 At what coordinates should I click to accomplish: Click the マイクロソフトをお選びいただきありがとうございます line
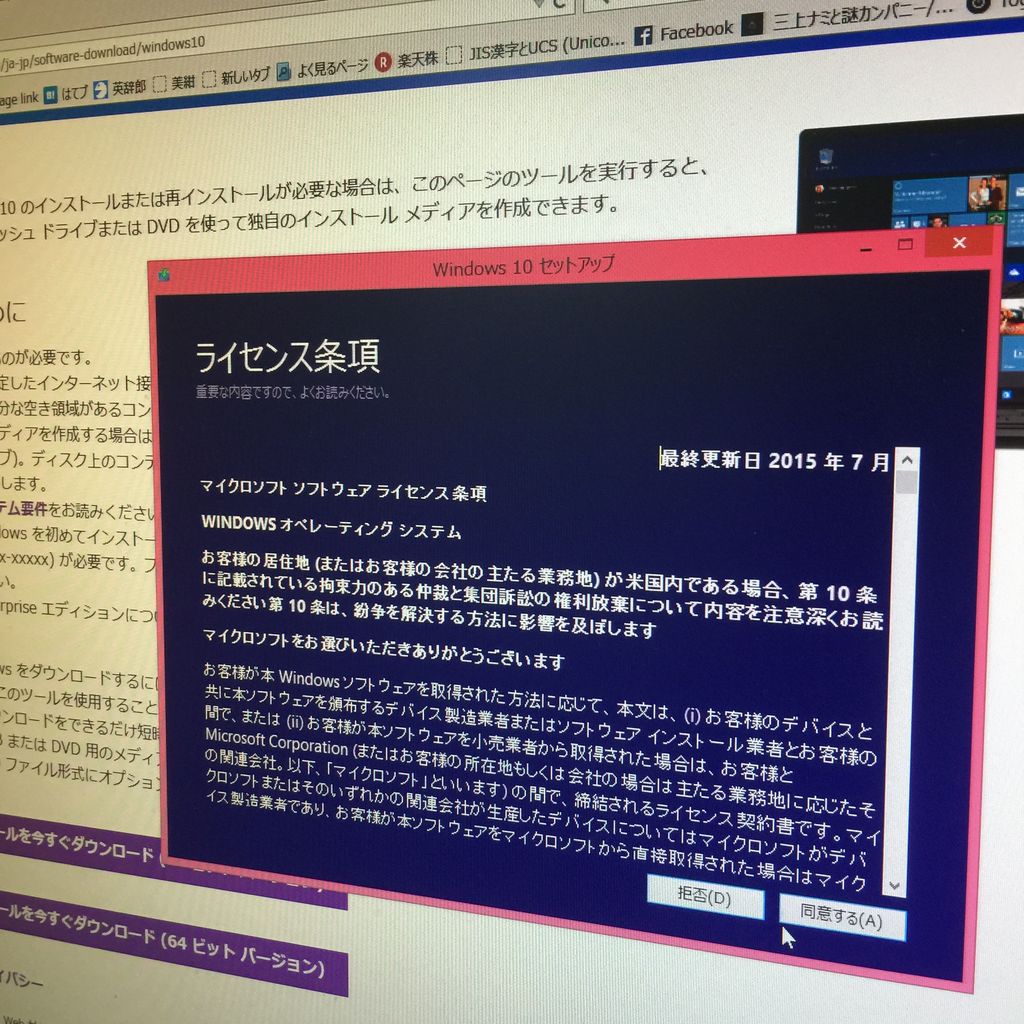(383, 648)
